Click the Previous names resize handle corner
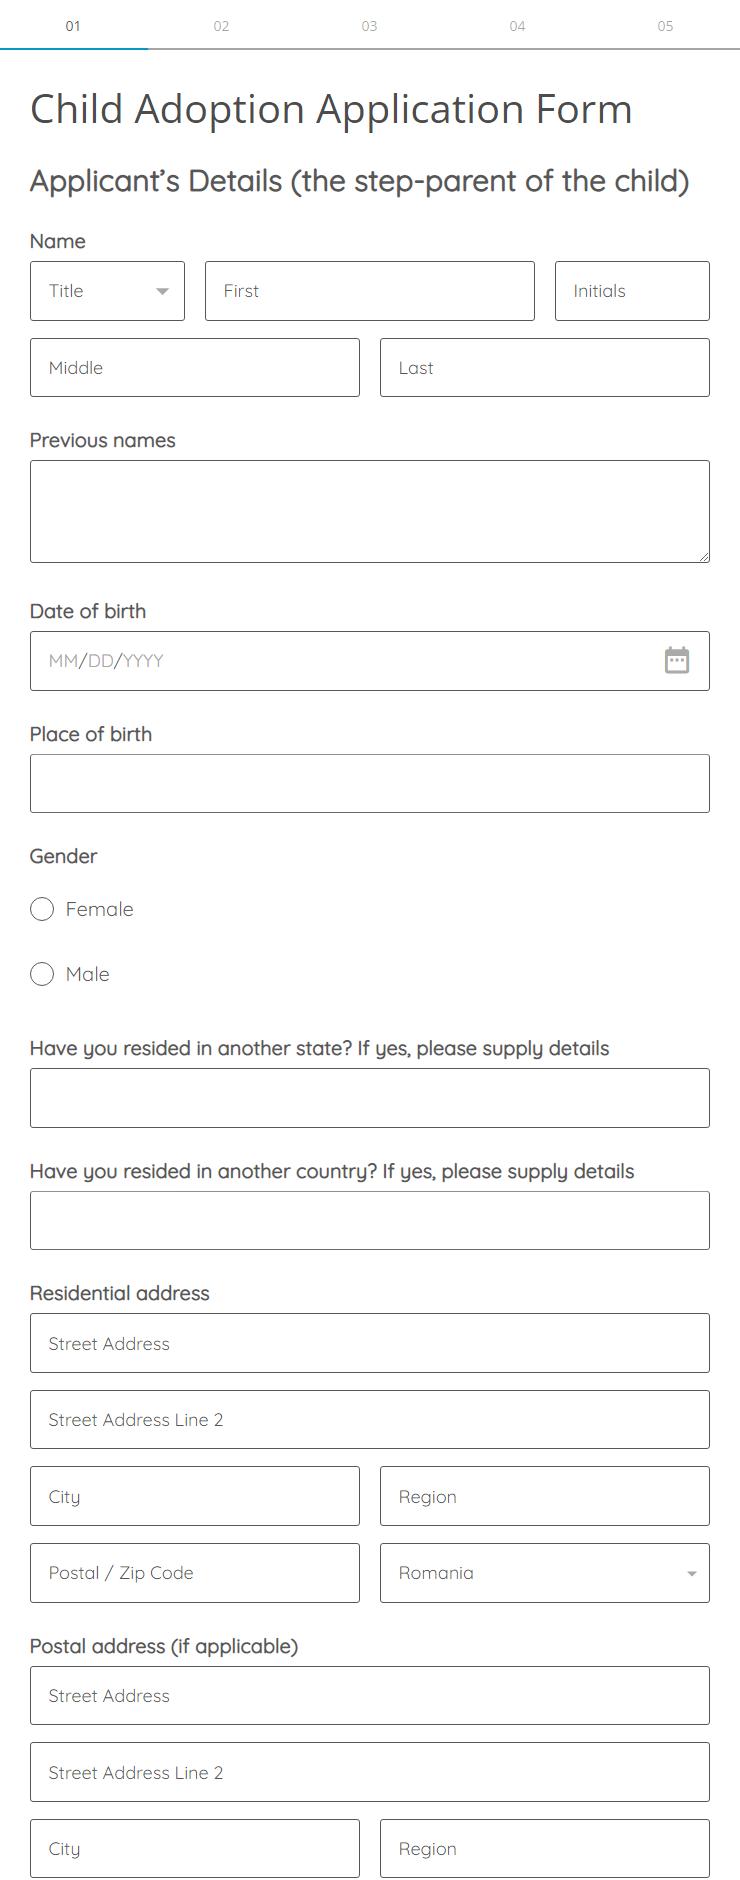This screenshot has height=1880, width=740. pyautogui.click(x=704, y=557)
